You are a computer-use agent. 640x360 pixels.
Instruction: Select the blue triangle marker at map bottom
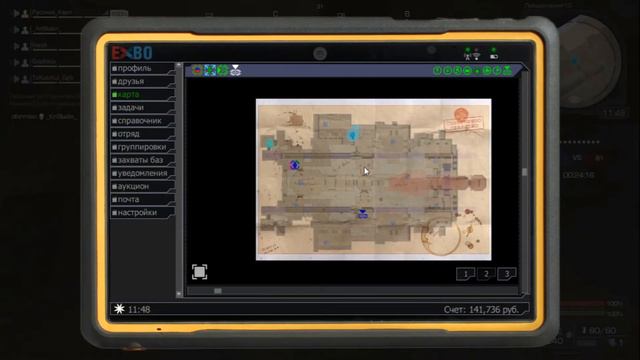click(362, 213)
